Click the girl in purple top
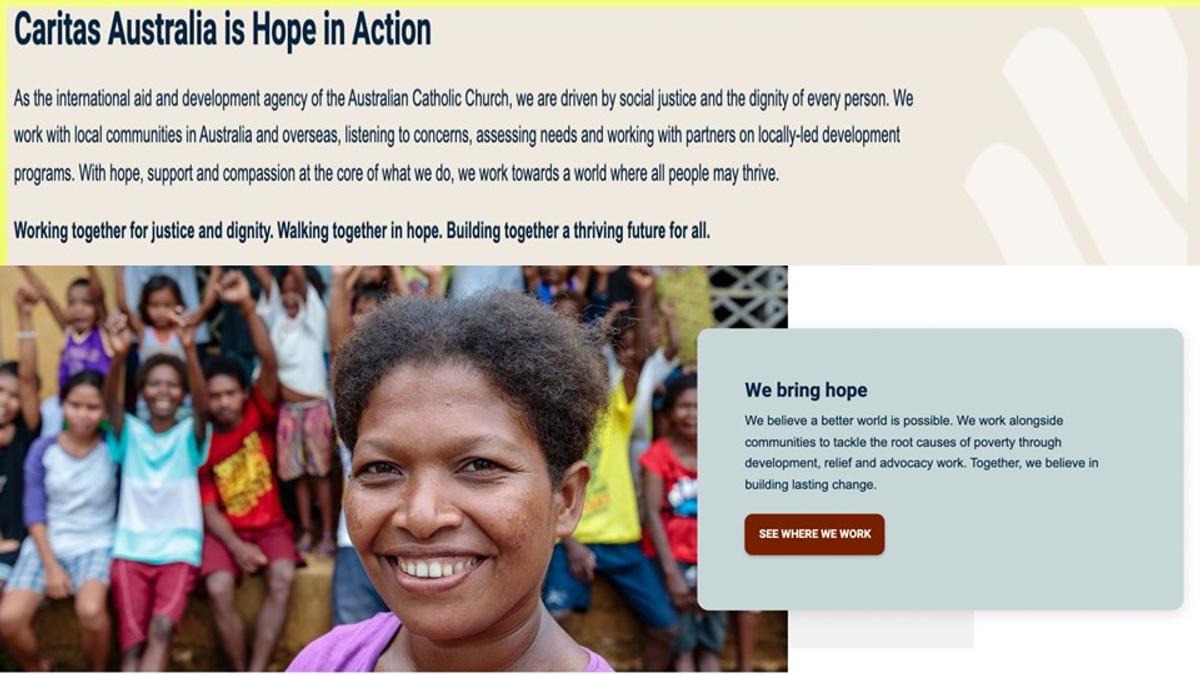Viewport: 1200px width, 675px height. point(82,330)
